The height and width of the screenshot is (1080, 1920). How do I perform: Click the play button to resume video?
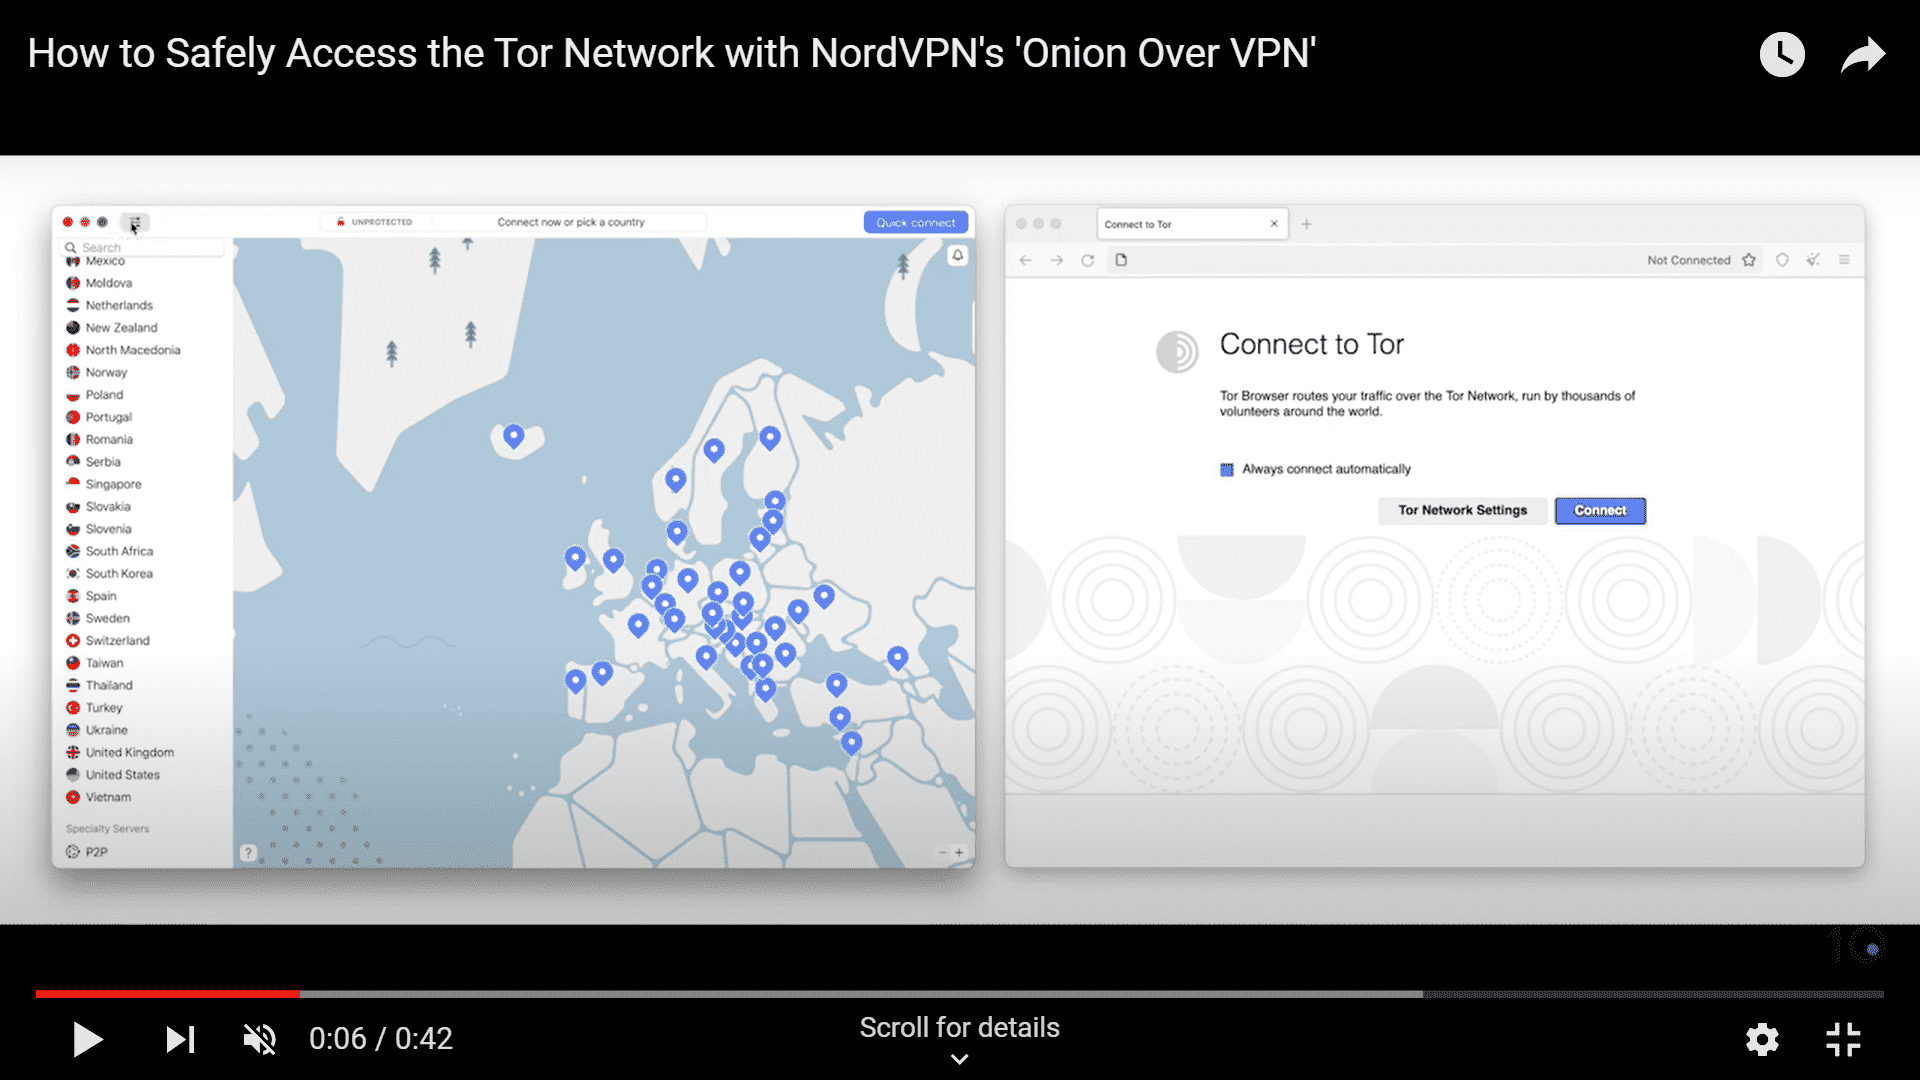pyautogui.click(x=86, y=1039)
